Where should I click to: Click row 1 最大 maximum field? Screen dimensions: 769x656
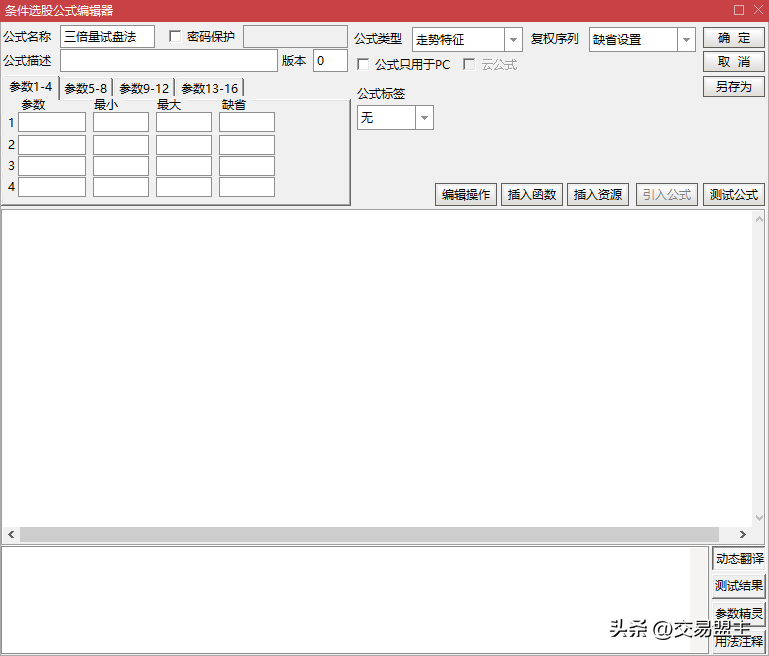tap(184, 122)
